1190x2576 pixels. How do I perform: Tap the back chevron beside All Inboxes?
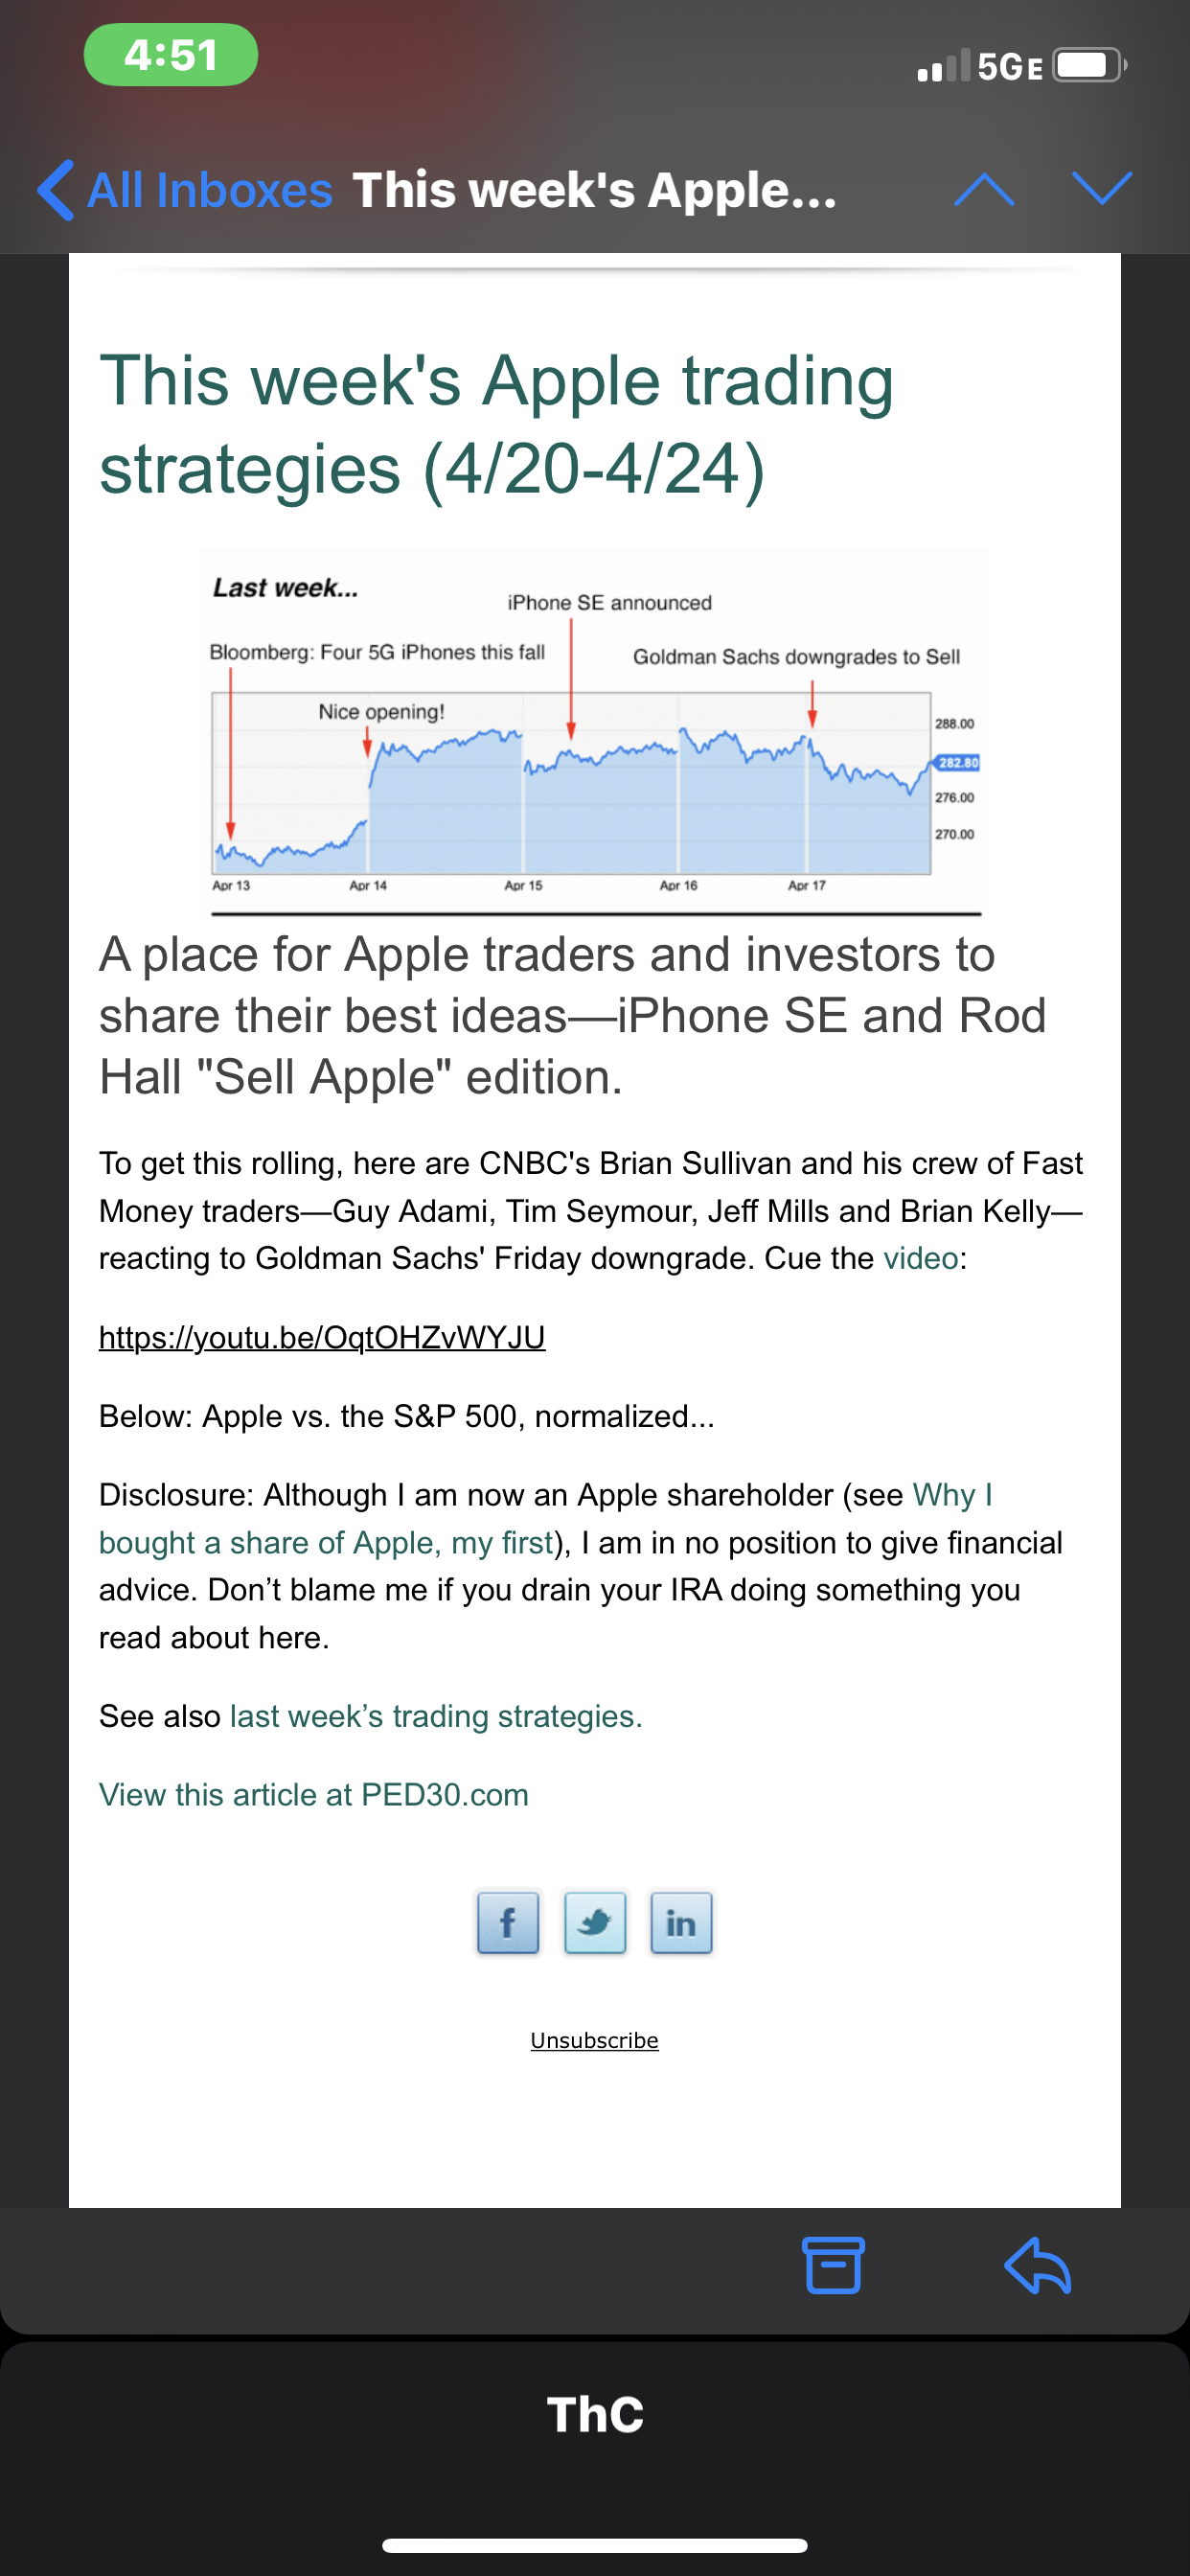[56, 190]
